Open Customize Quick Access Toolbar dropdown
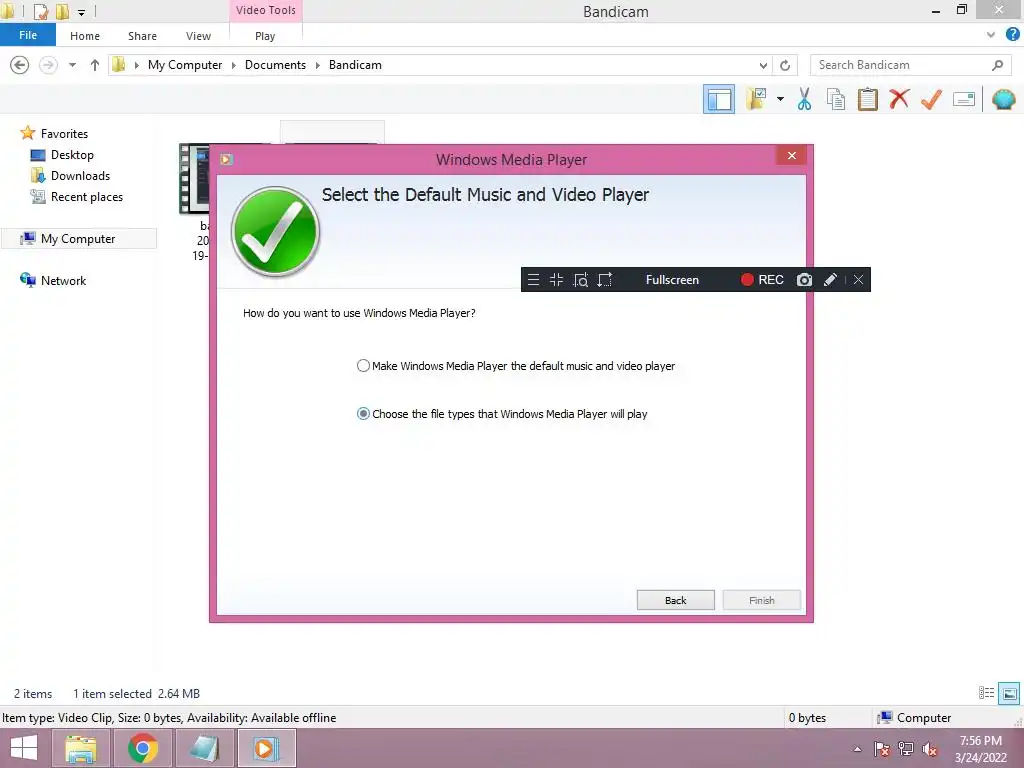This screenshot has width=1024, height=768. click(x=81, y=12)
